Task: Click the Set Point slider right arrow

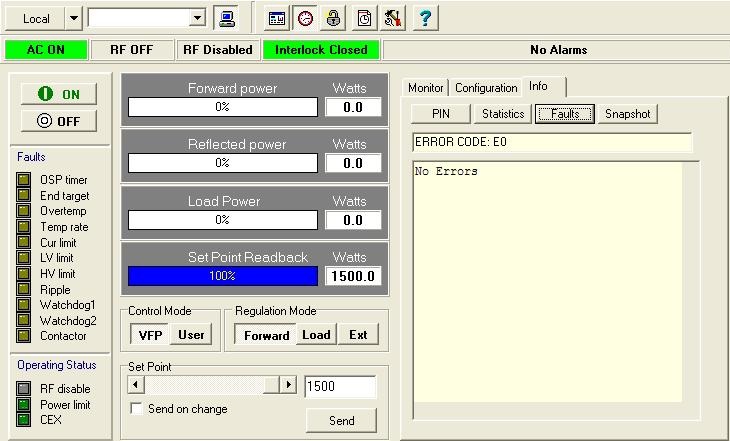Action: (x=288, y=385)
